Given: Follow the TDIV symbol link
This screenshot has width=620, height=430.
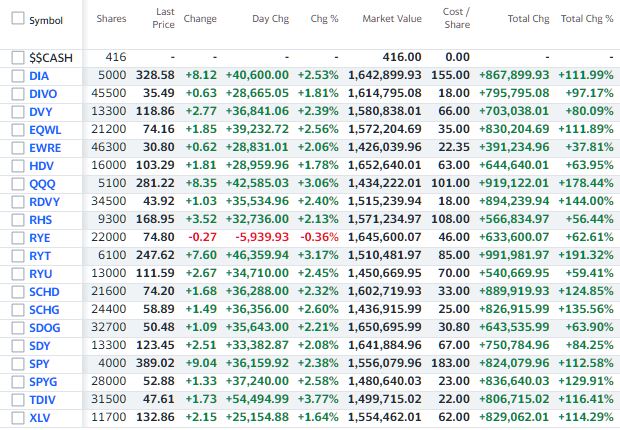Looking at the screenshot, I should point(44,399).
